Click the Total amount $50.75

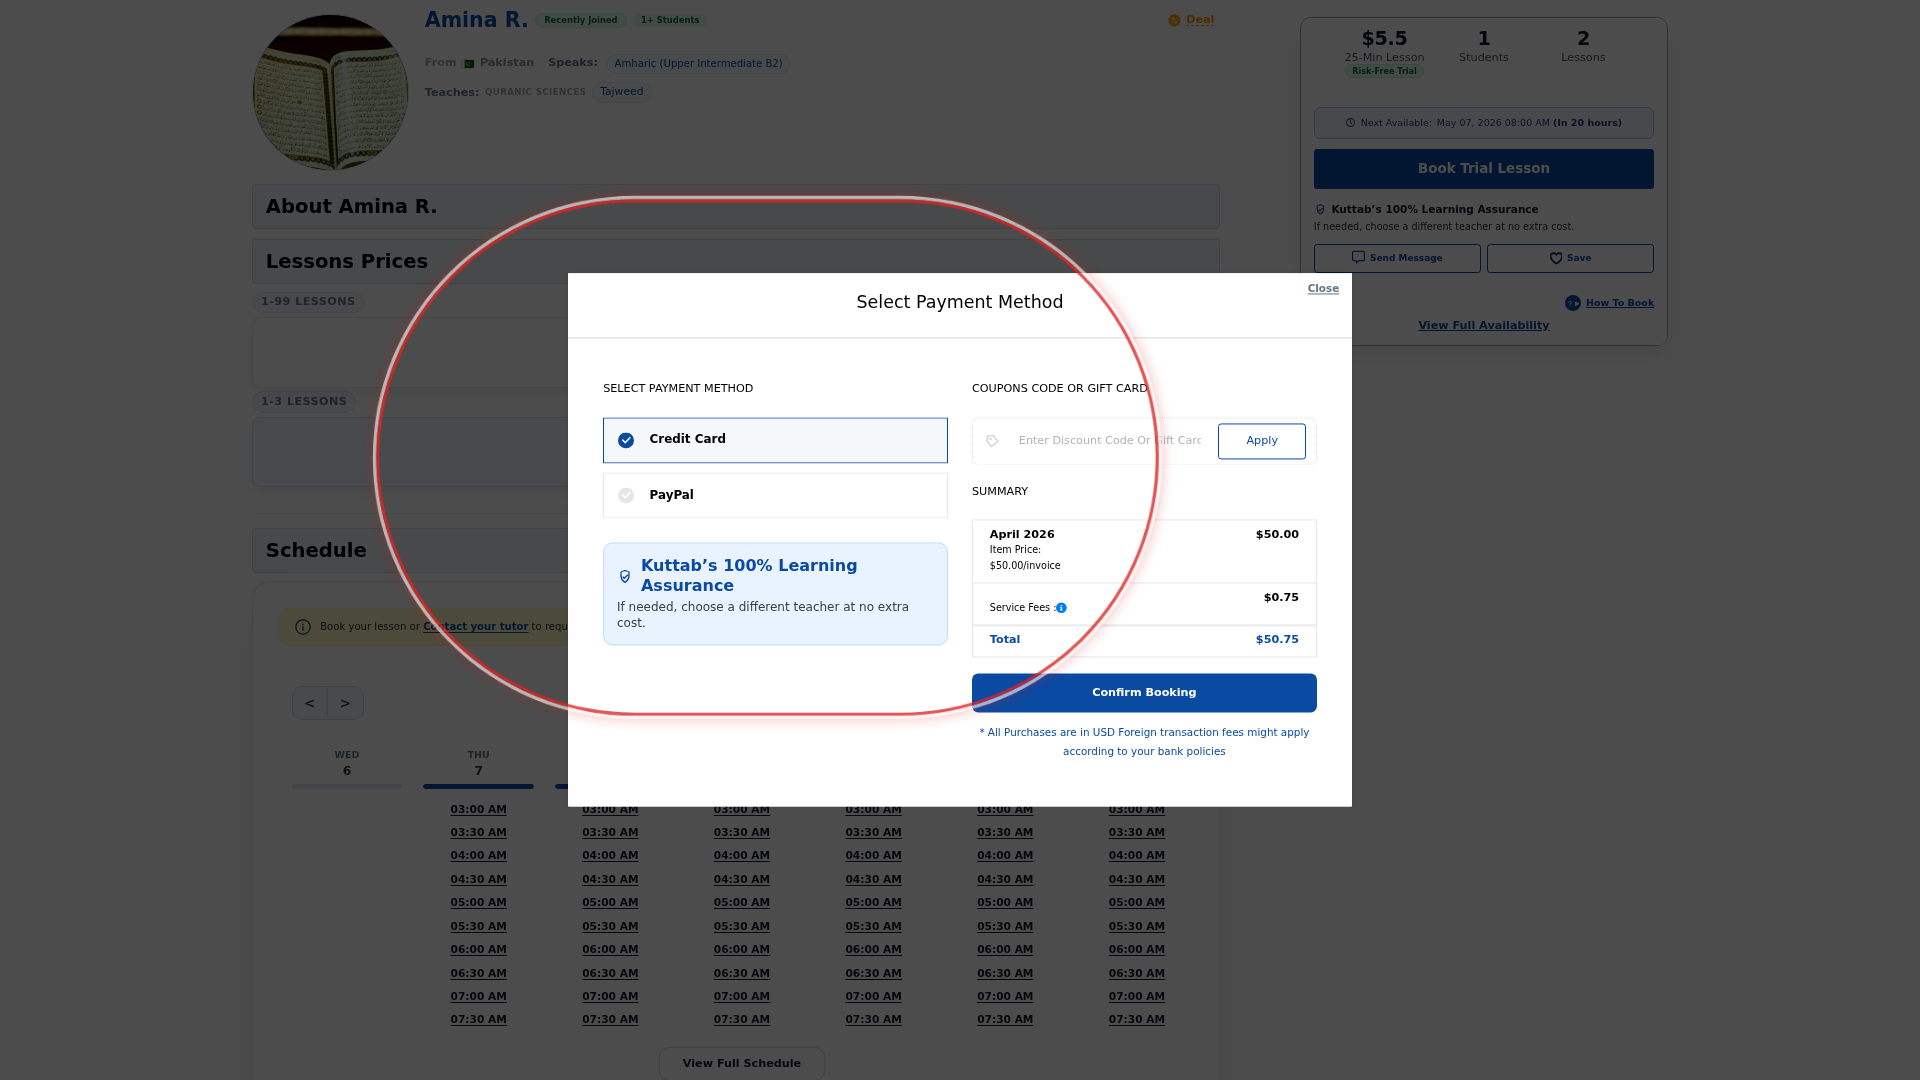click(1277, 640)
